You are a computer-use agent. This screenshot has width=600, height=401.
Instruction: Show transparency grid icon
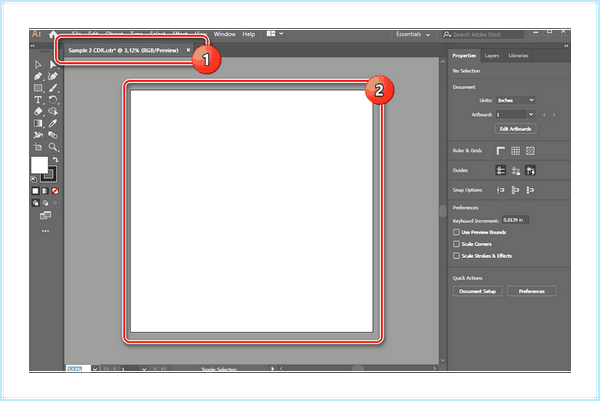[x=530, y=151]
